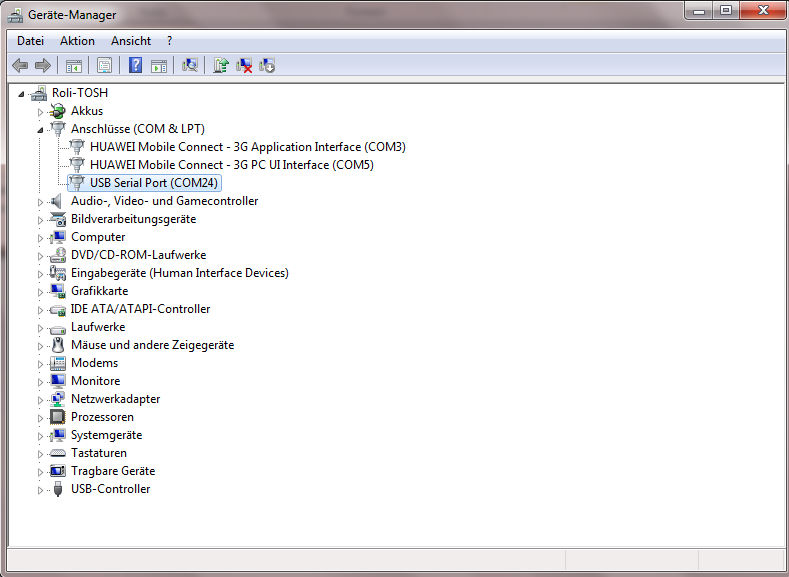Click the Eingabegeräte HID icon
The width and height of the screenshot is (789, 577).
click(x=58, y=273)
